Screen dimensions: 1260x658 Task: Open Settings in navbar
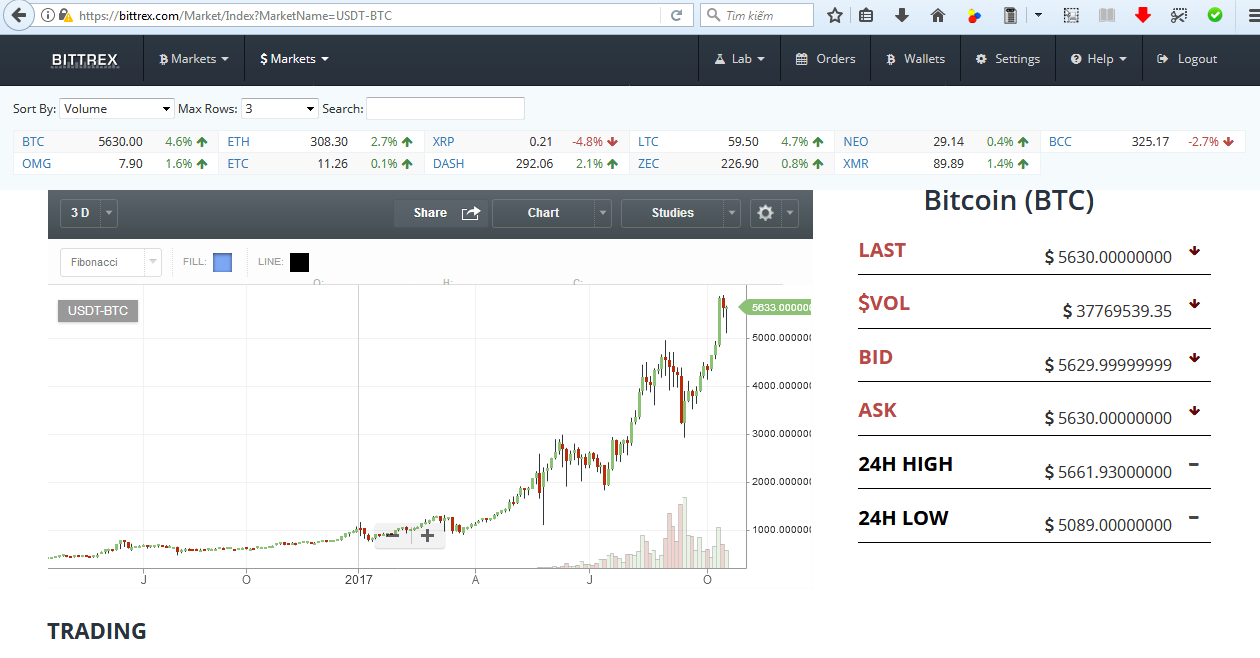tap(1008, 59)
